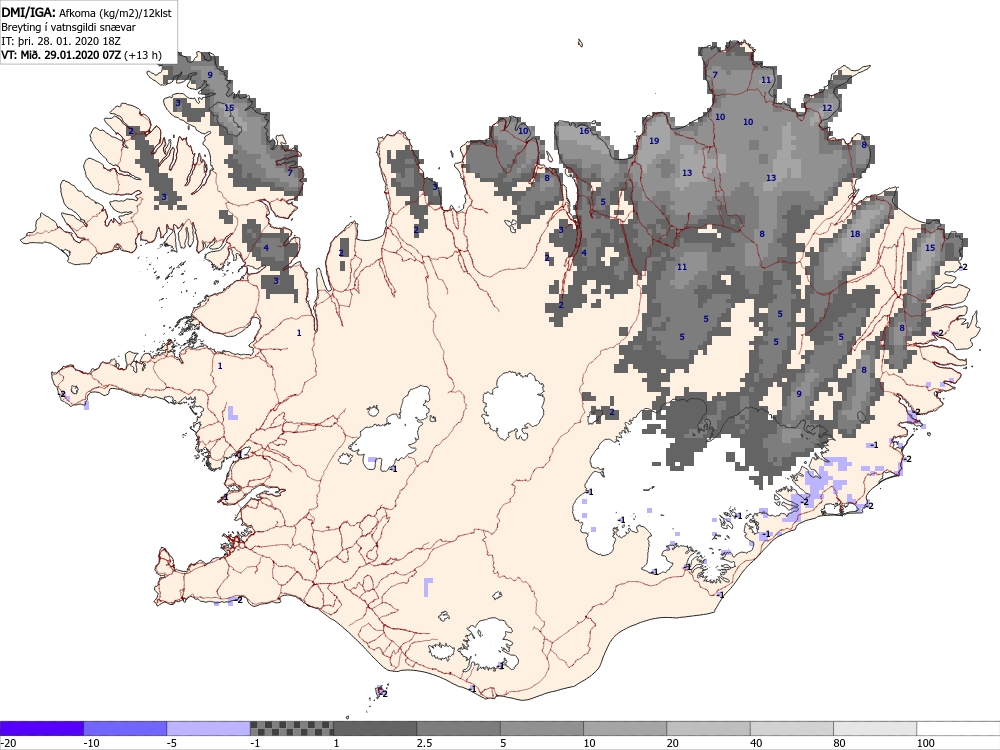Click the value '19' on the map
Viewport: 1000px width, 750px height.
click(654, 141)
